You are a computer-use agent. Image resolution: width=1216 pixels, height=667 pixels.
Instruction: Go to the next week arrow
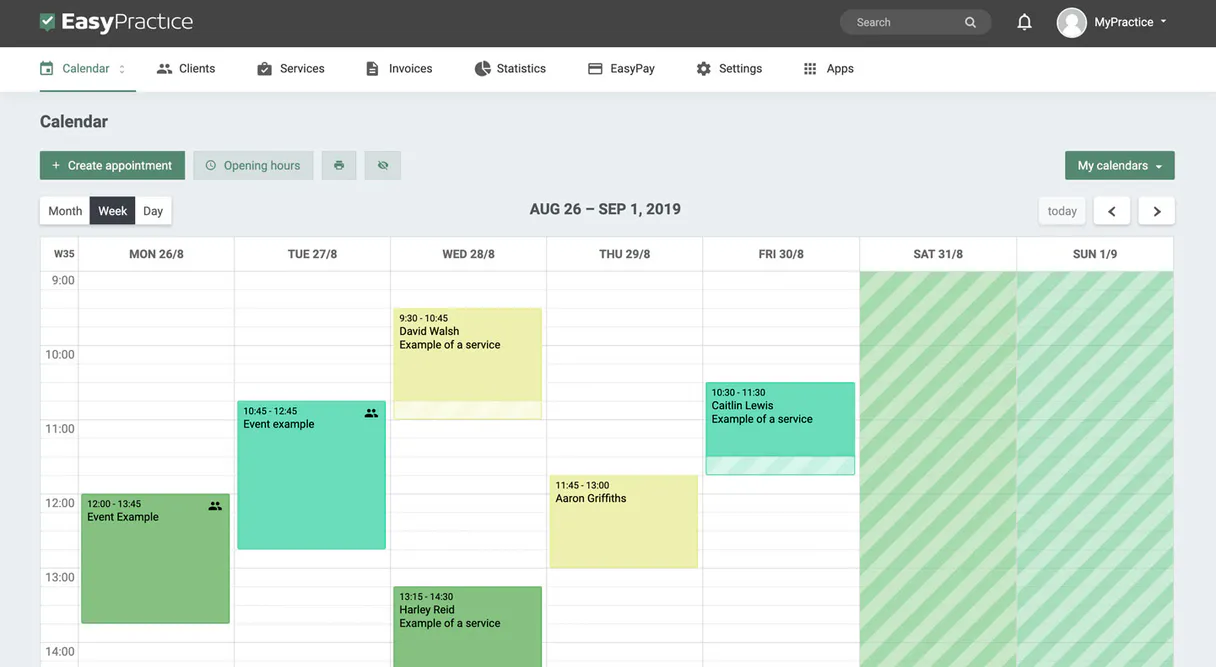(1157, 211)
